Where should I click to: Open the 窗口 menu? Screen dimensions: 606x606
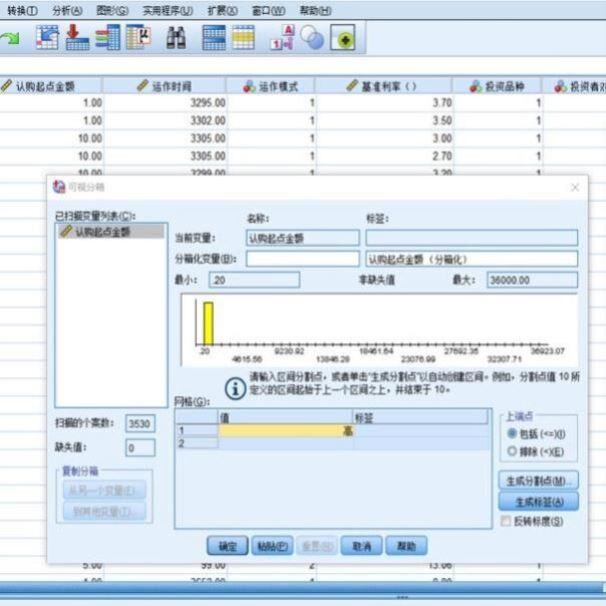pyautogui.click(x=268, y=10)
